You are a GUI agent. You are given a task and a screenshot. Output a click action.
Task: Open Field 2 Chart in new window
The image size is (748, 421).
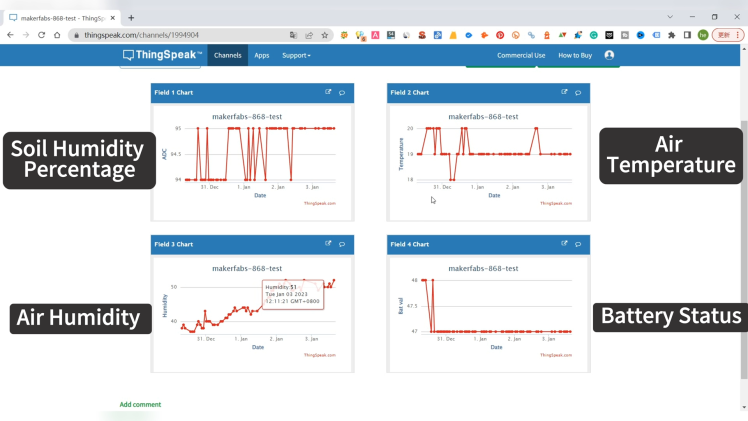click(564, 92)
